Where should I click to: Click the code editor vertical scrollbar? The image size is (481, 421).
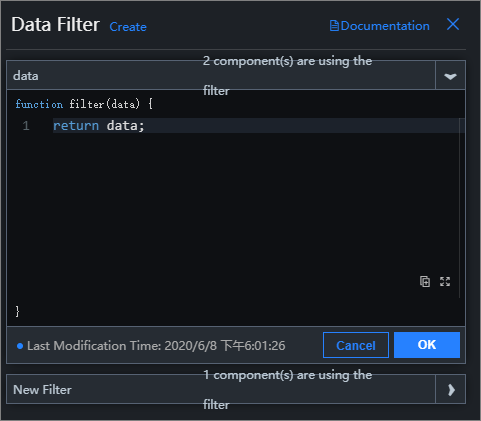(460, 208)
